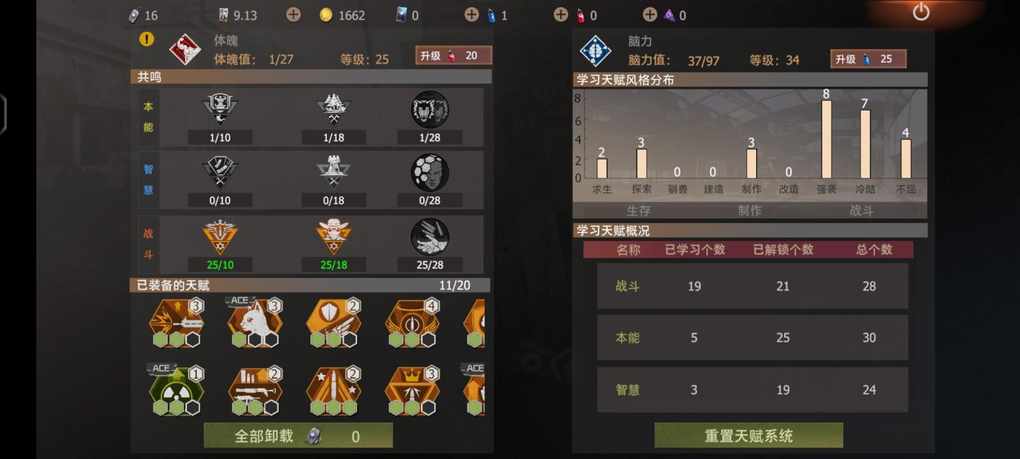Tap the yellow exclamation alert icon
Viewport: 1020px width, 459px height.
tap(147, 39)
